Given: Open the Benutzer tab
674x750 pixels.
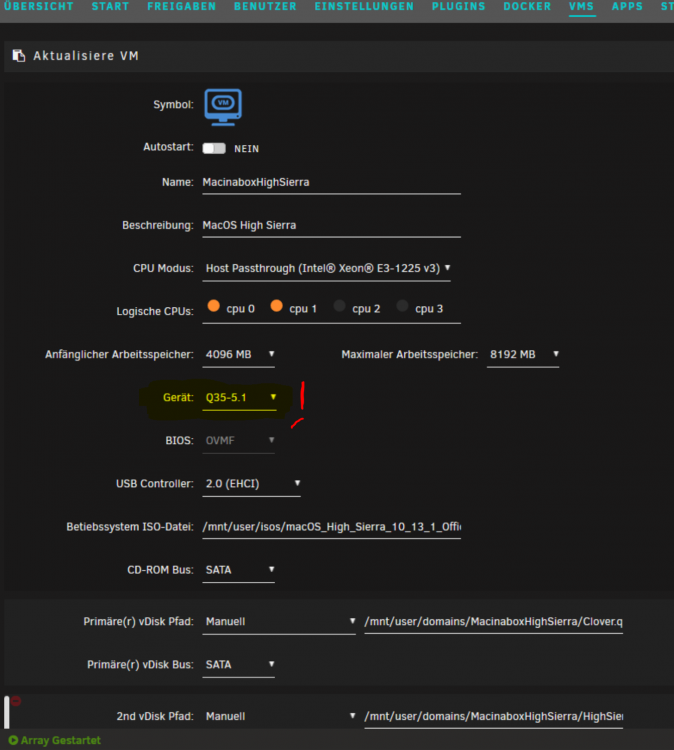Looking at the screenshot, I should coord(265,7).
